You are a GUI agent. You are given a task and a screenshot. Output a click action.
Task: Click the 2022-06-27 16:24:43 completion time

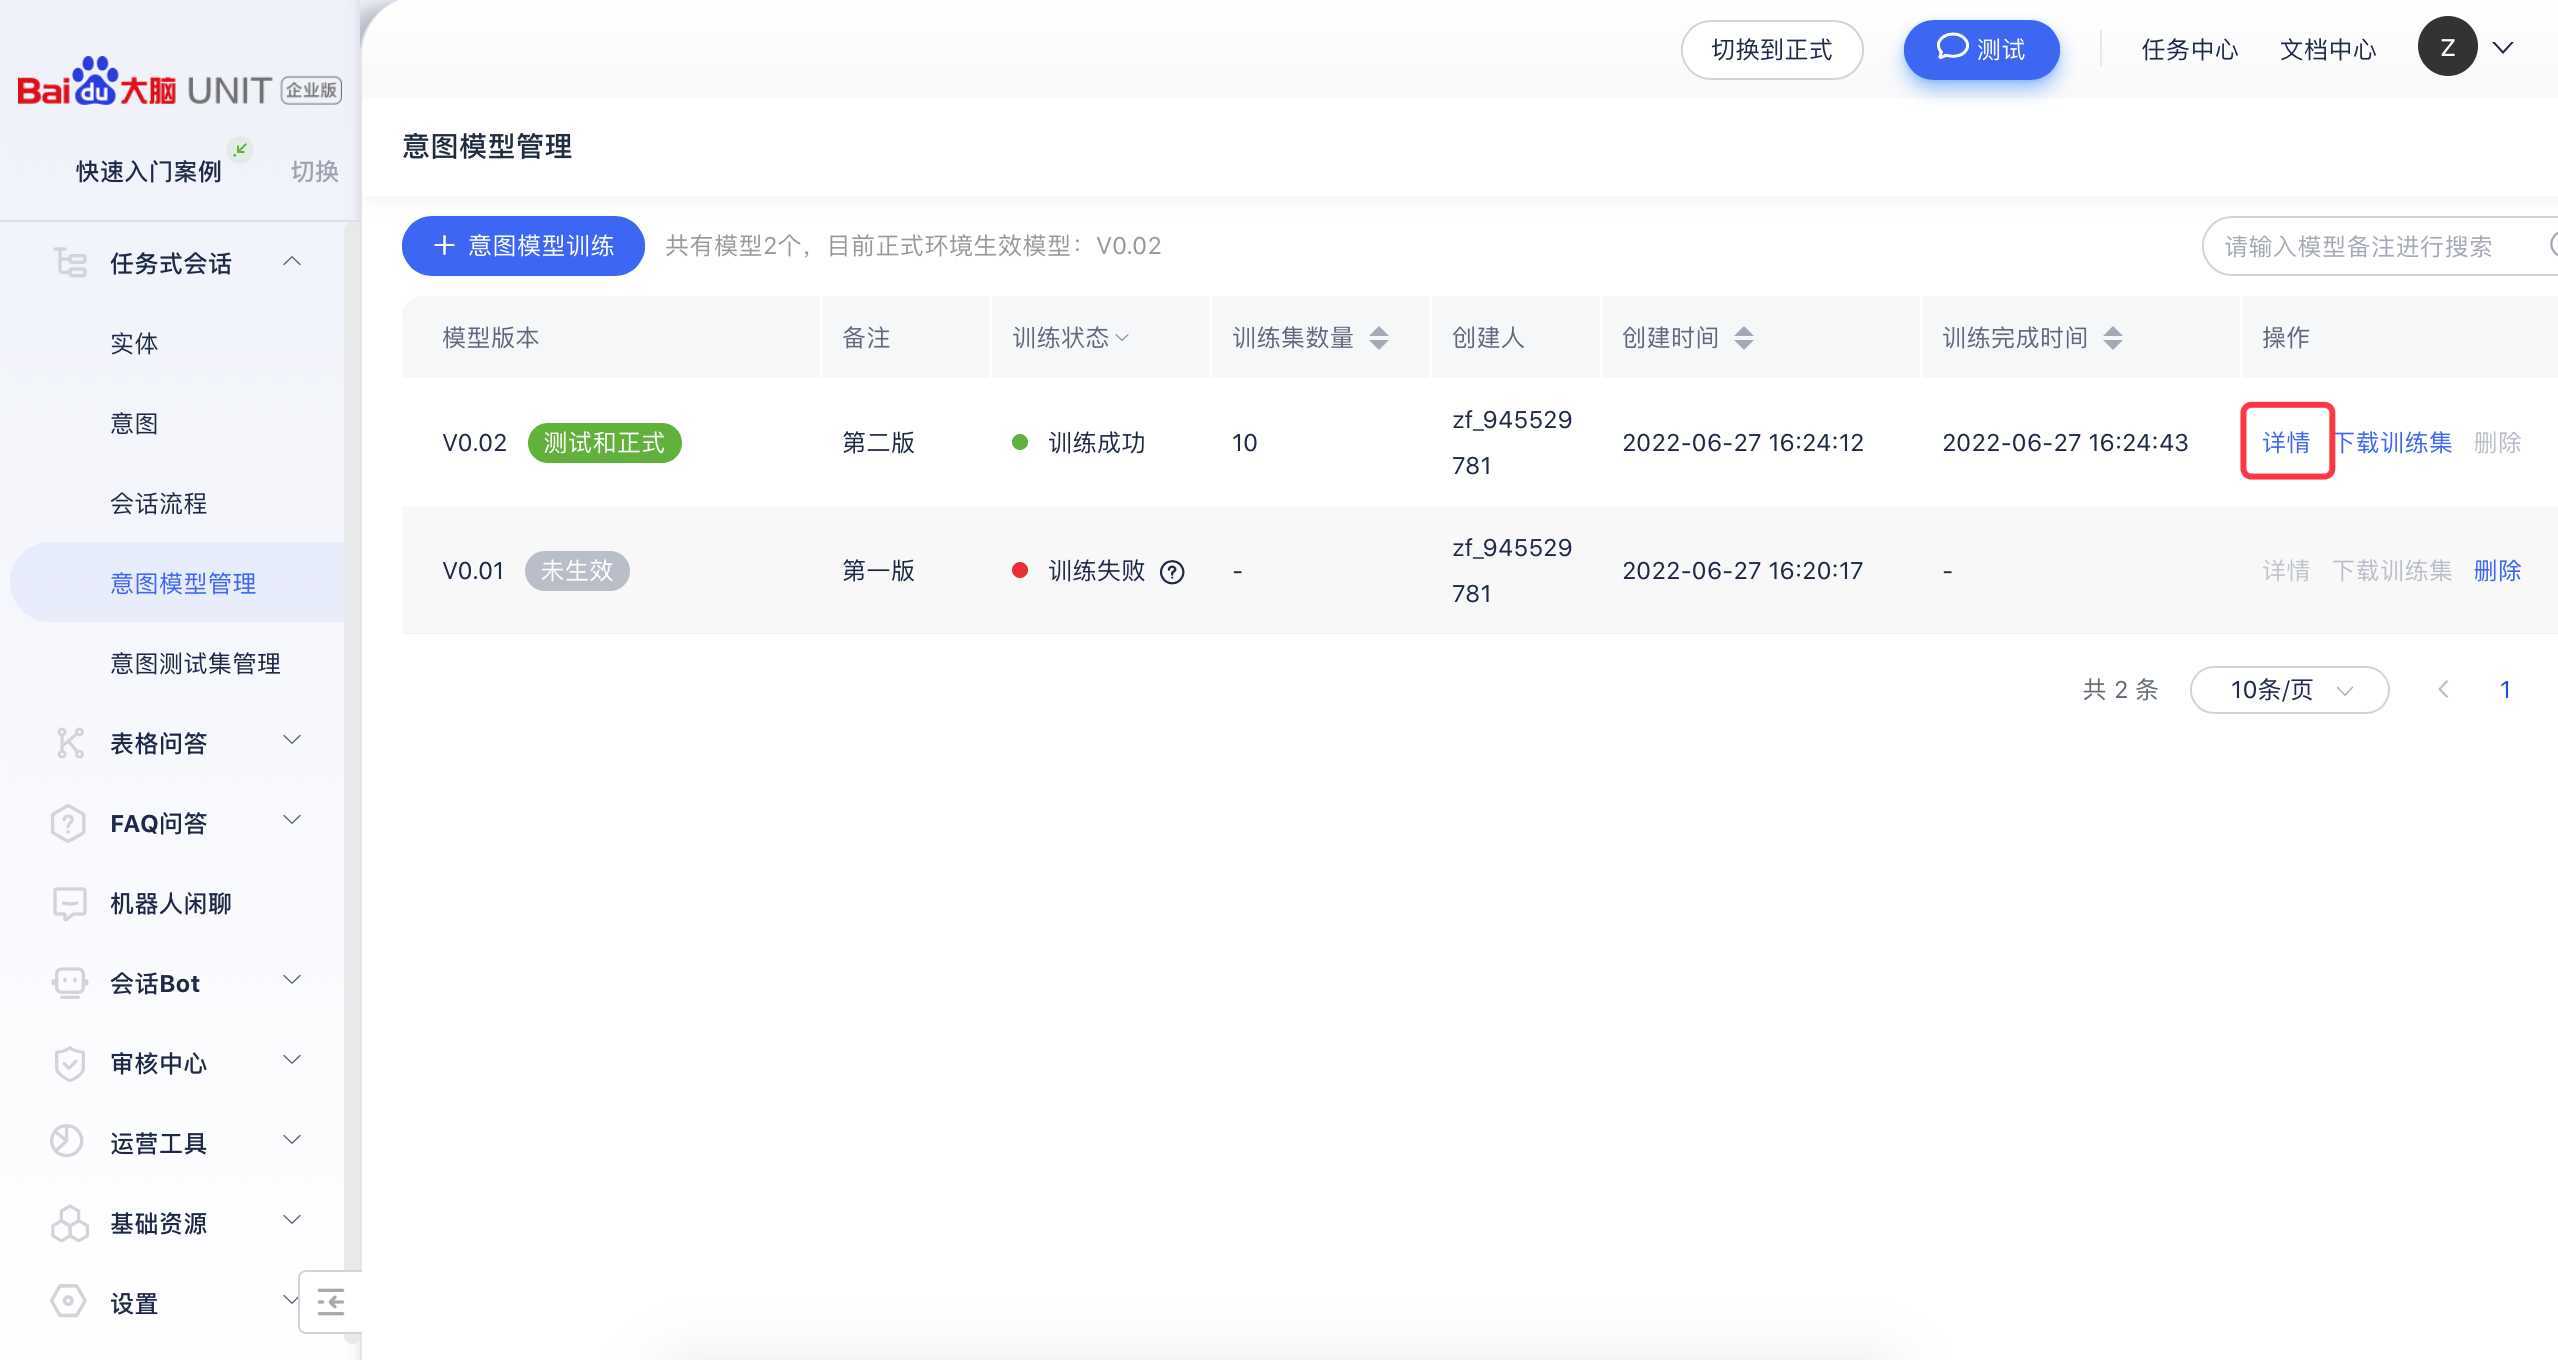pyautogui.click(x=2065, y=442)
